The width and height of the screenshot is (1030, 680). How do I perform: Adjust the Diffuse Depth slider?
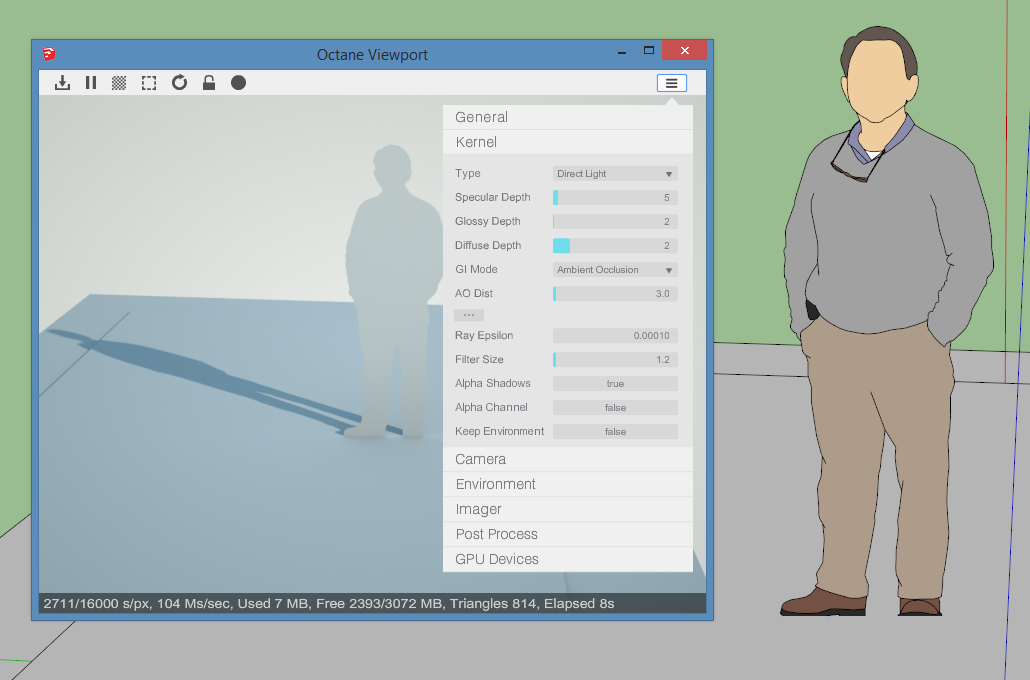tap(615, 246)
